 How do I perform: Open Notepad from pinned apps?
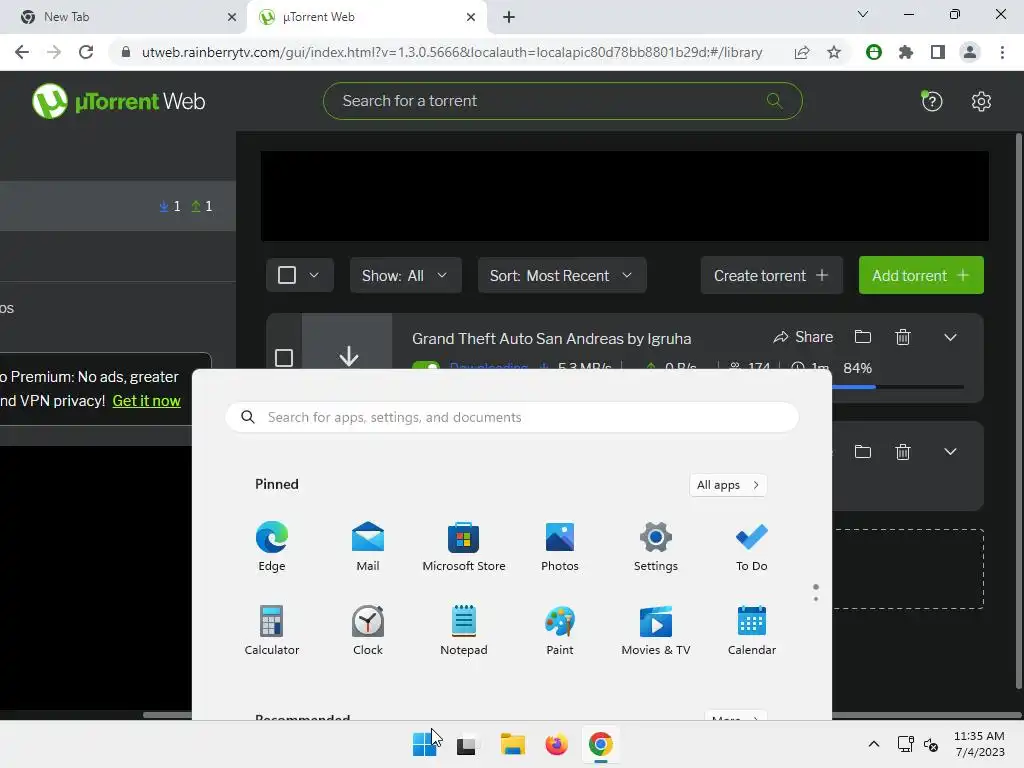pyautogui.click(x=464, y=631)
